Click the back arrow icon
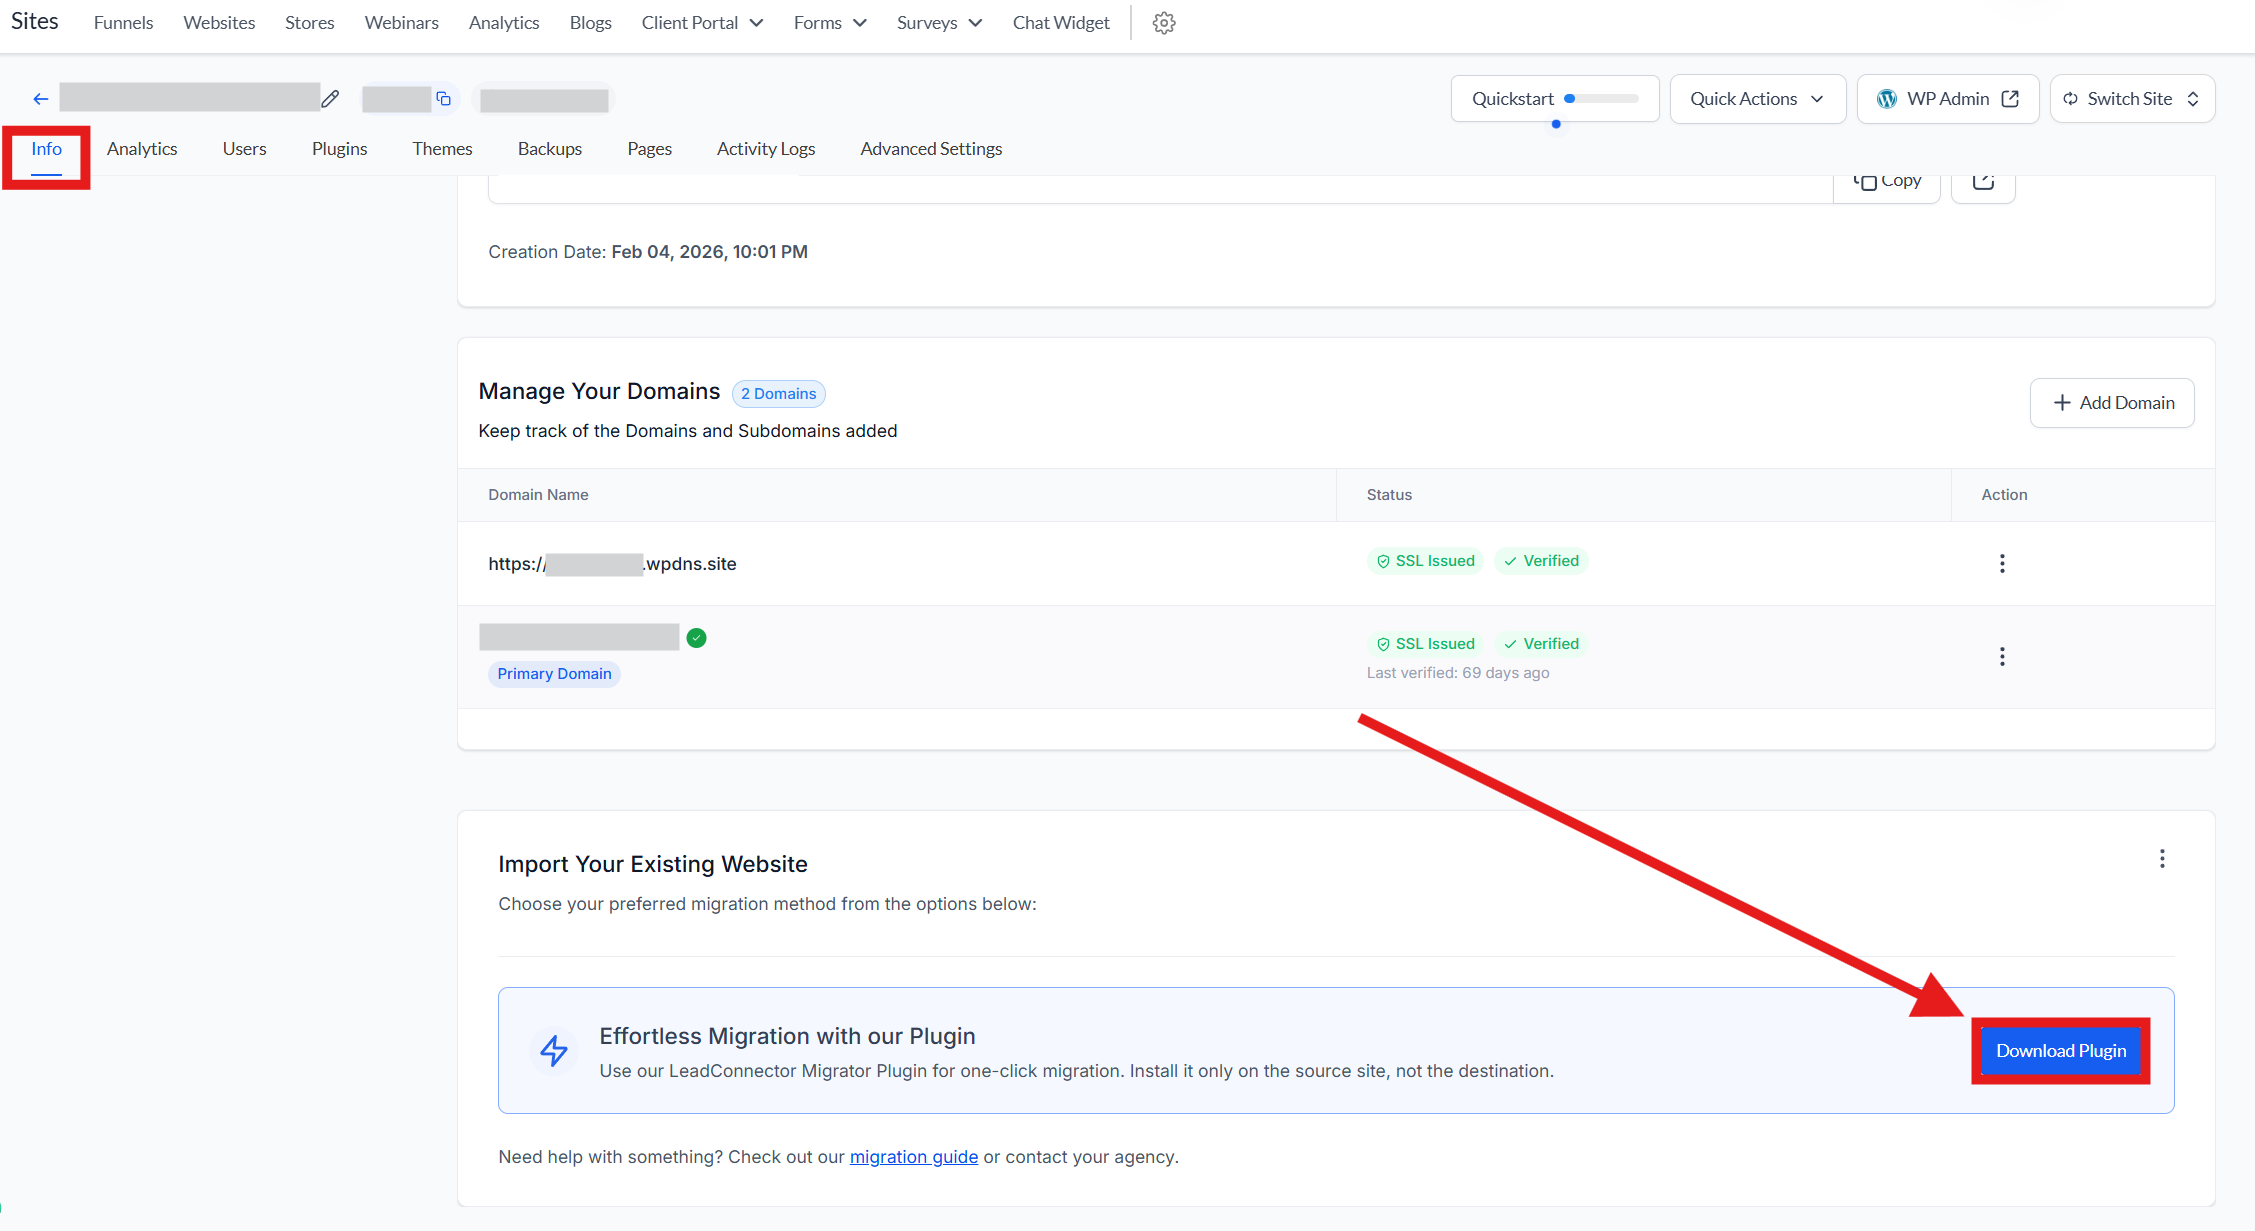2255x1231 pixels. click(x=40, y=99)
